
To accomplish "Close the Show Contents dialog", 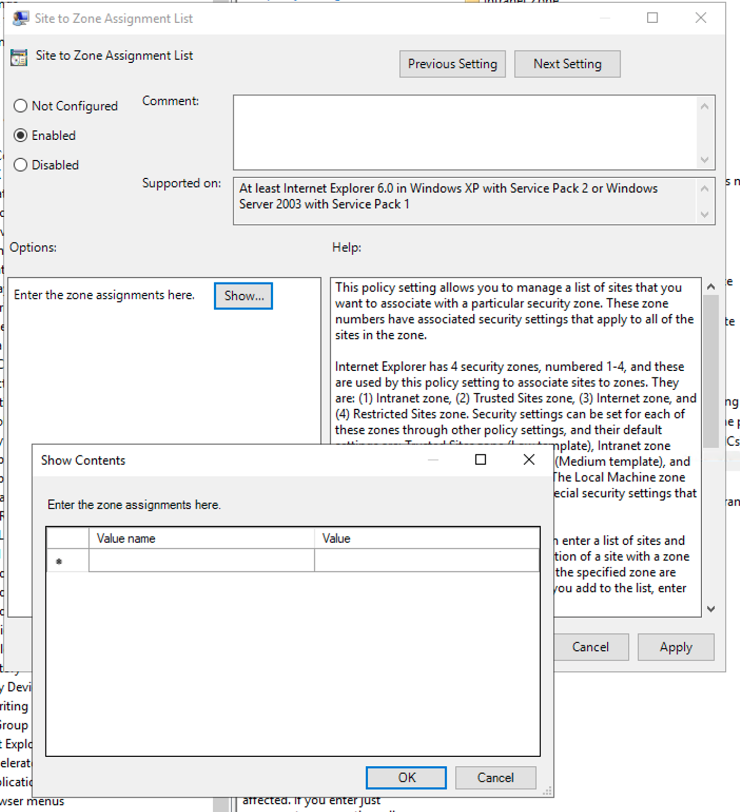I will coord(529,460).
